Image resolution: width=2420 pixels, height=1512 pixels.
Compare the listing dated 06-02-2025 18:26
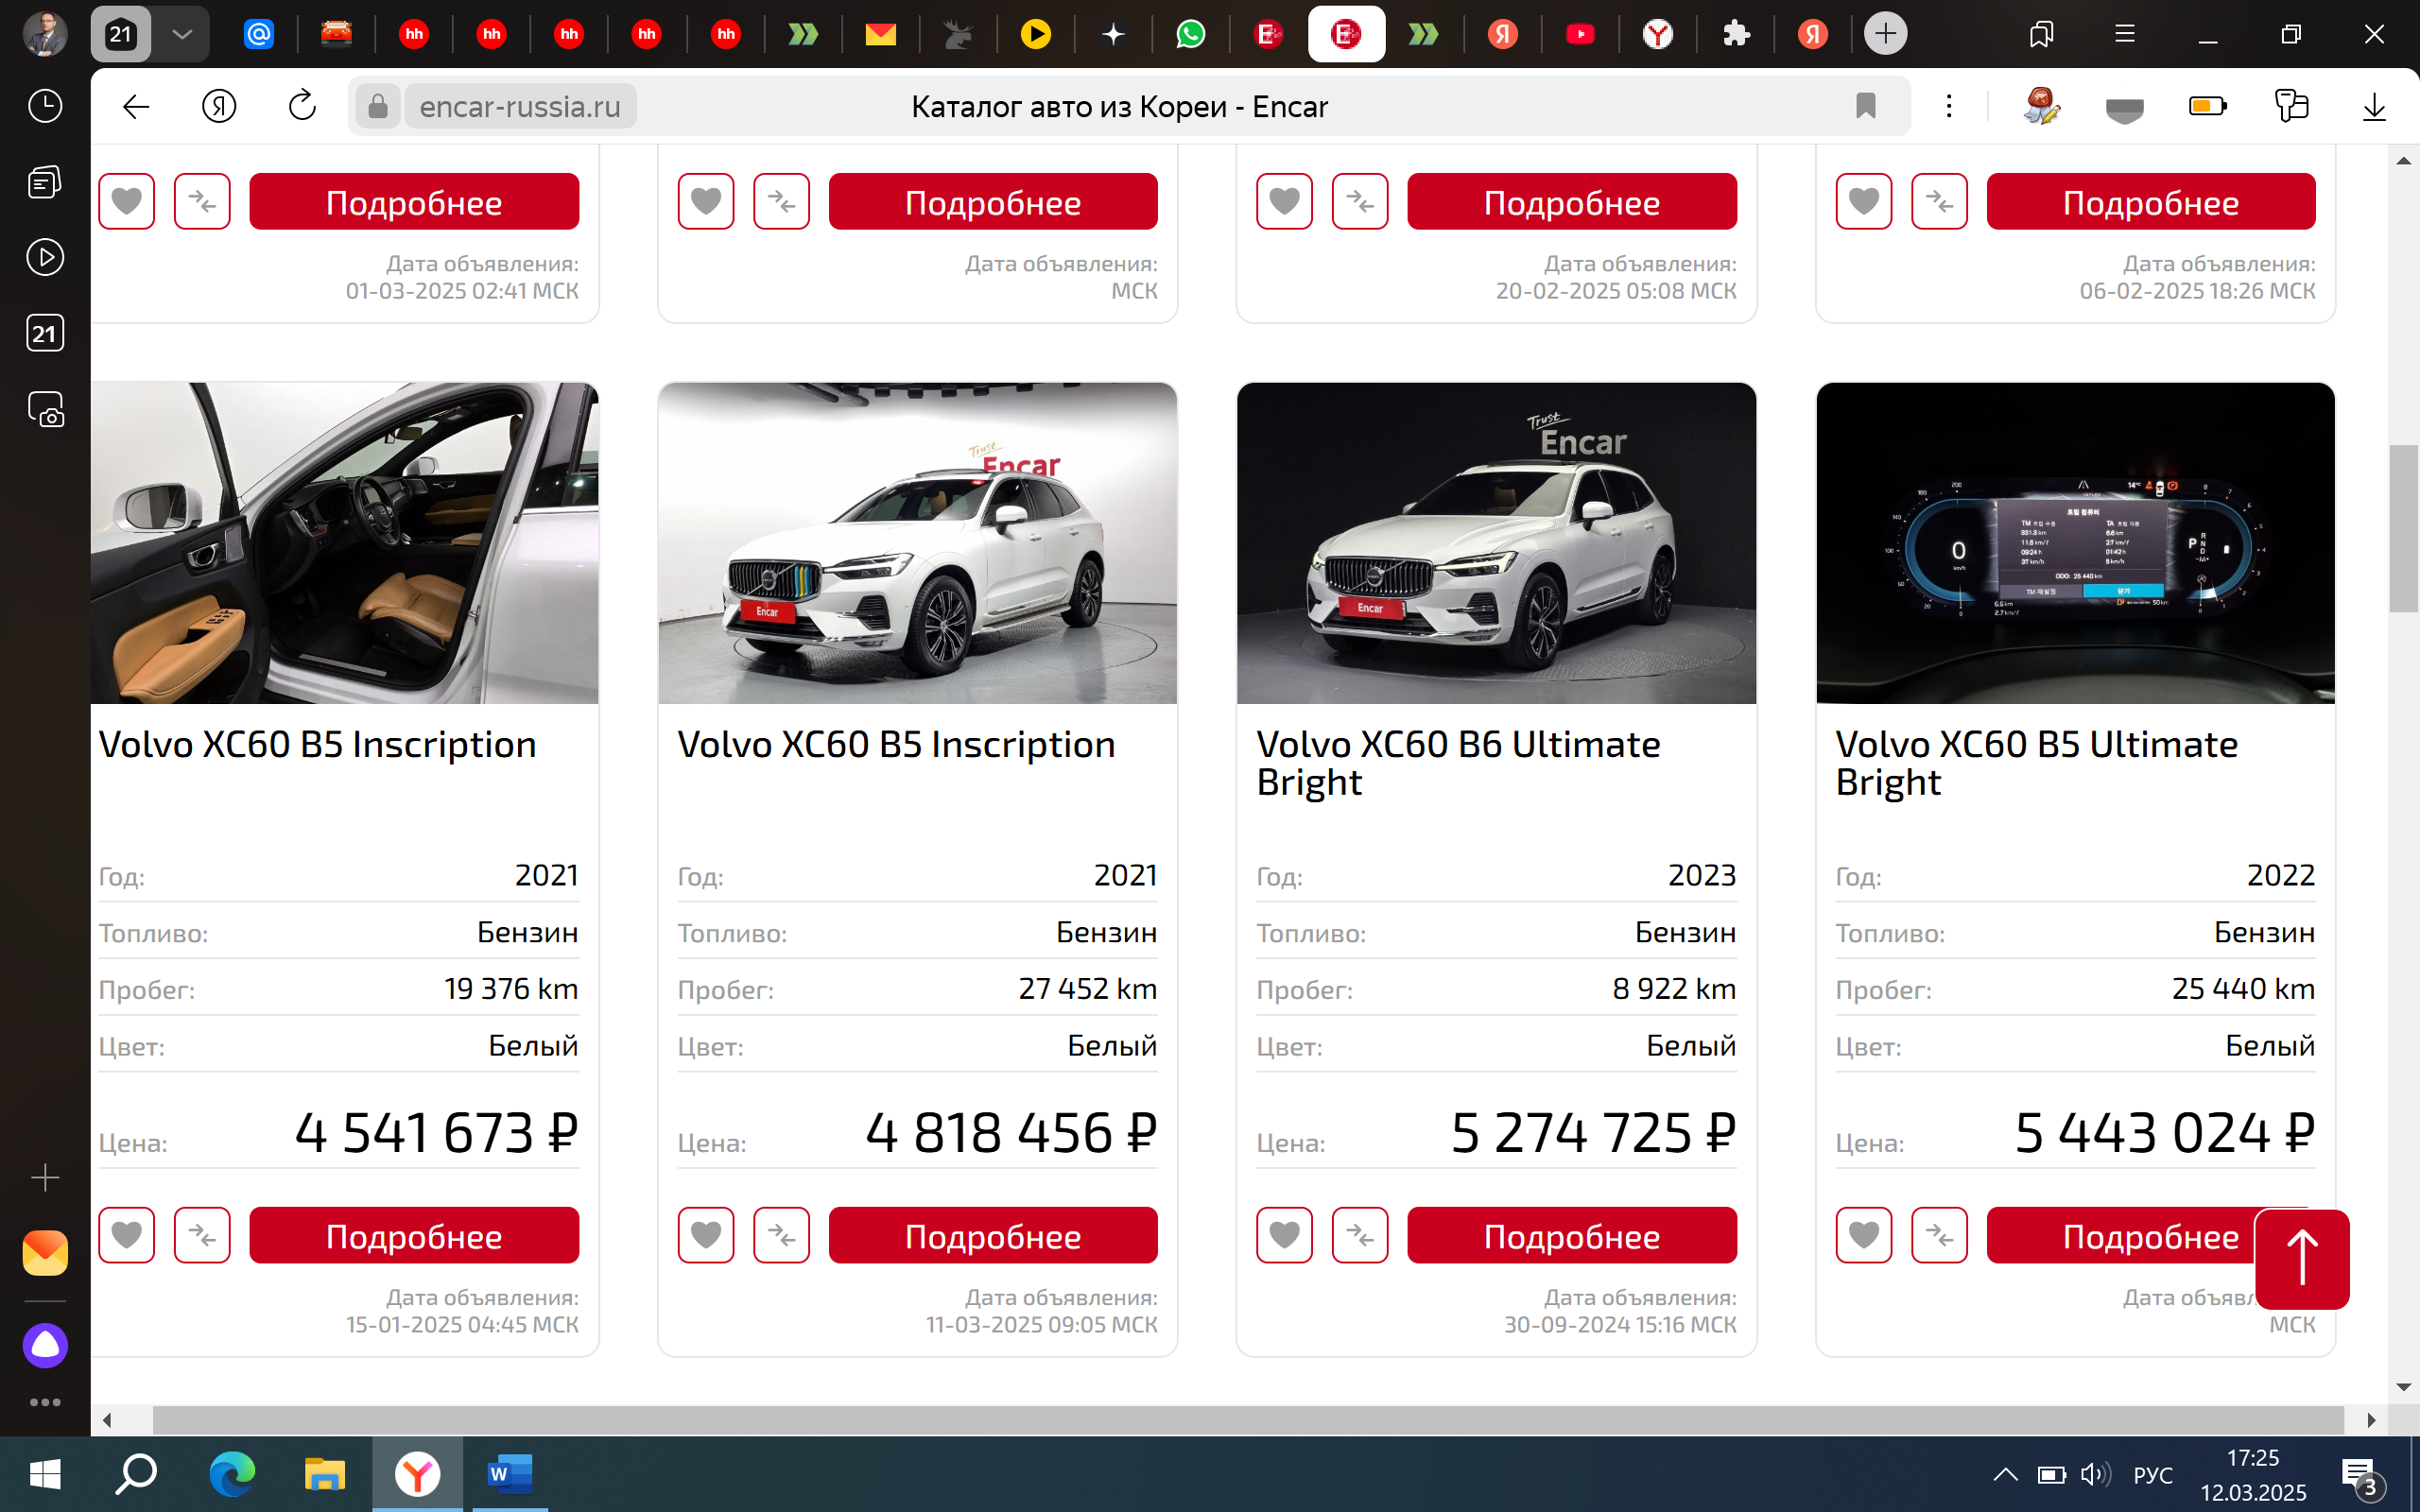click(x=1939, y=201)
